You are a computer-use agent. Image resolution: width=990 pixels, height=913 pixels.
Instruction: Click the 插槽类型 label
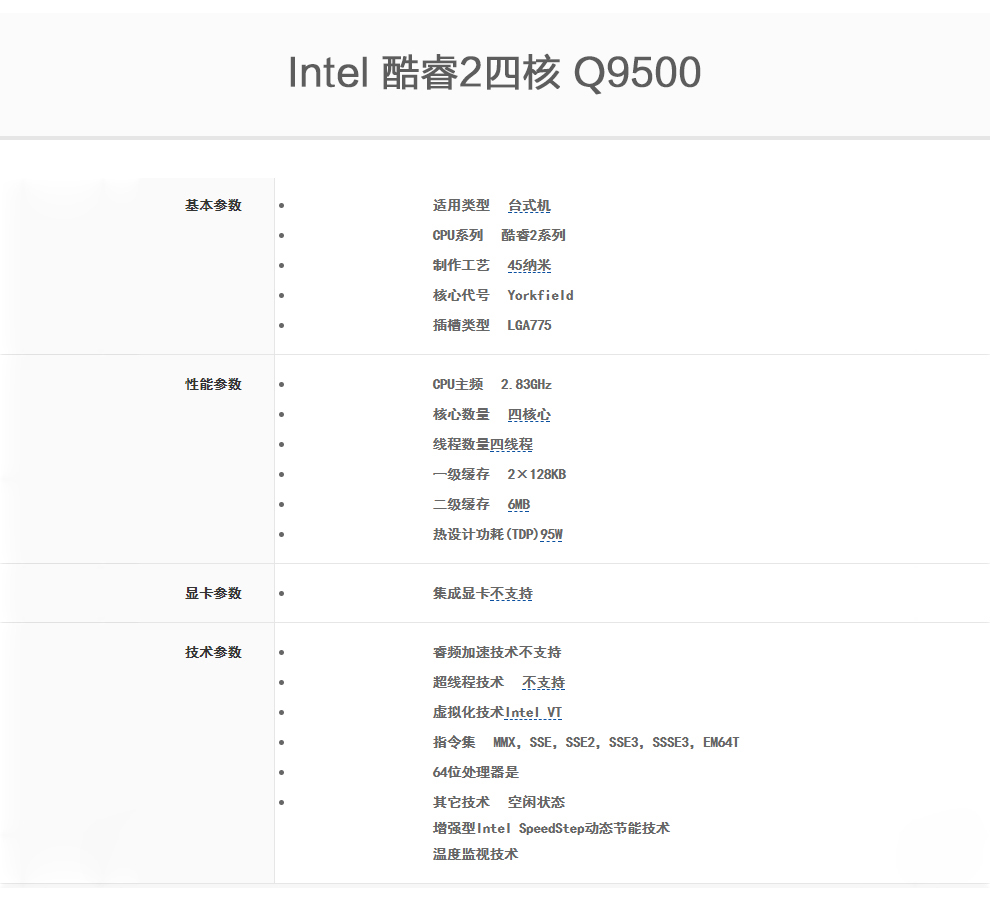click(461, 326)
